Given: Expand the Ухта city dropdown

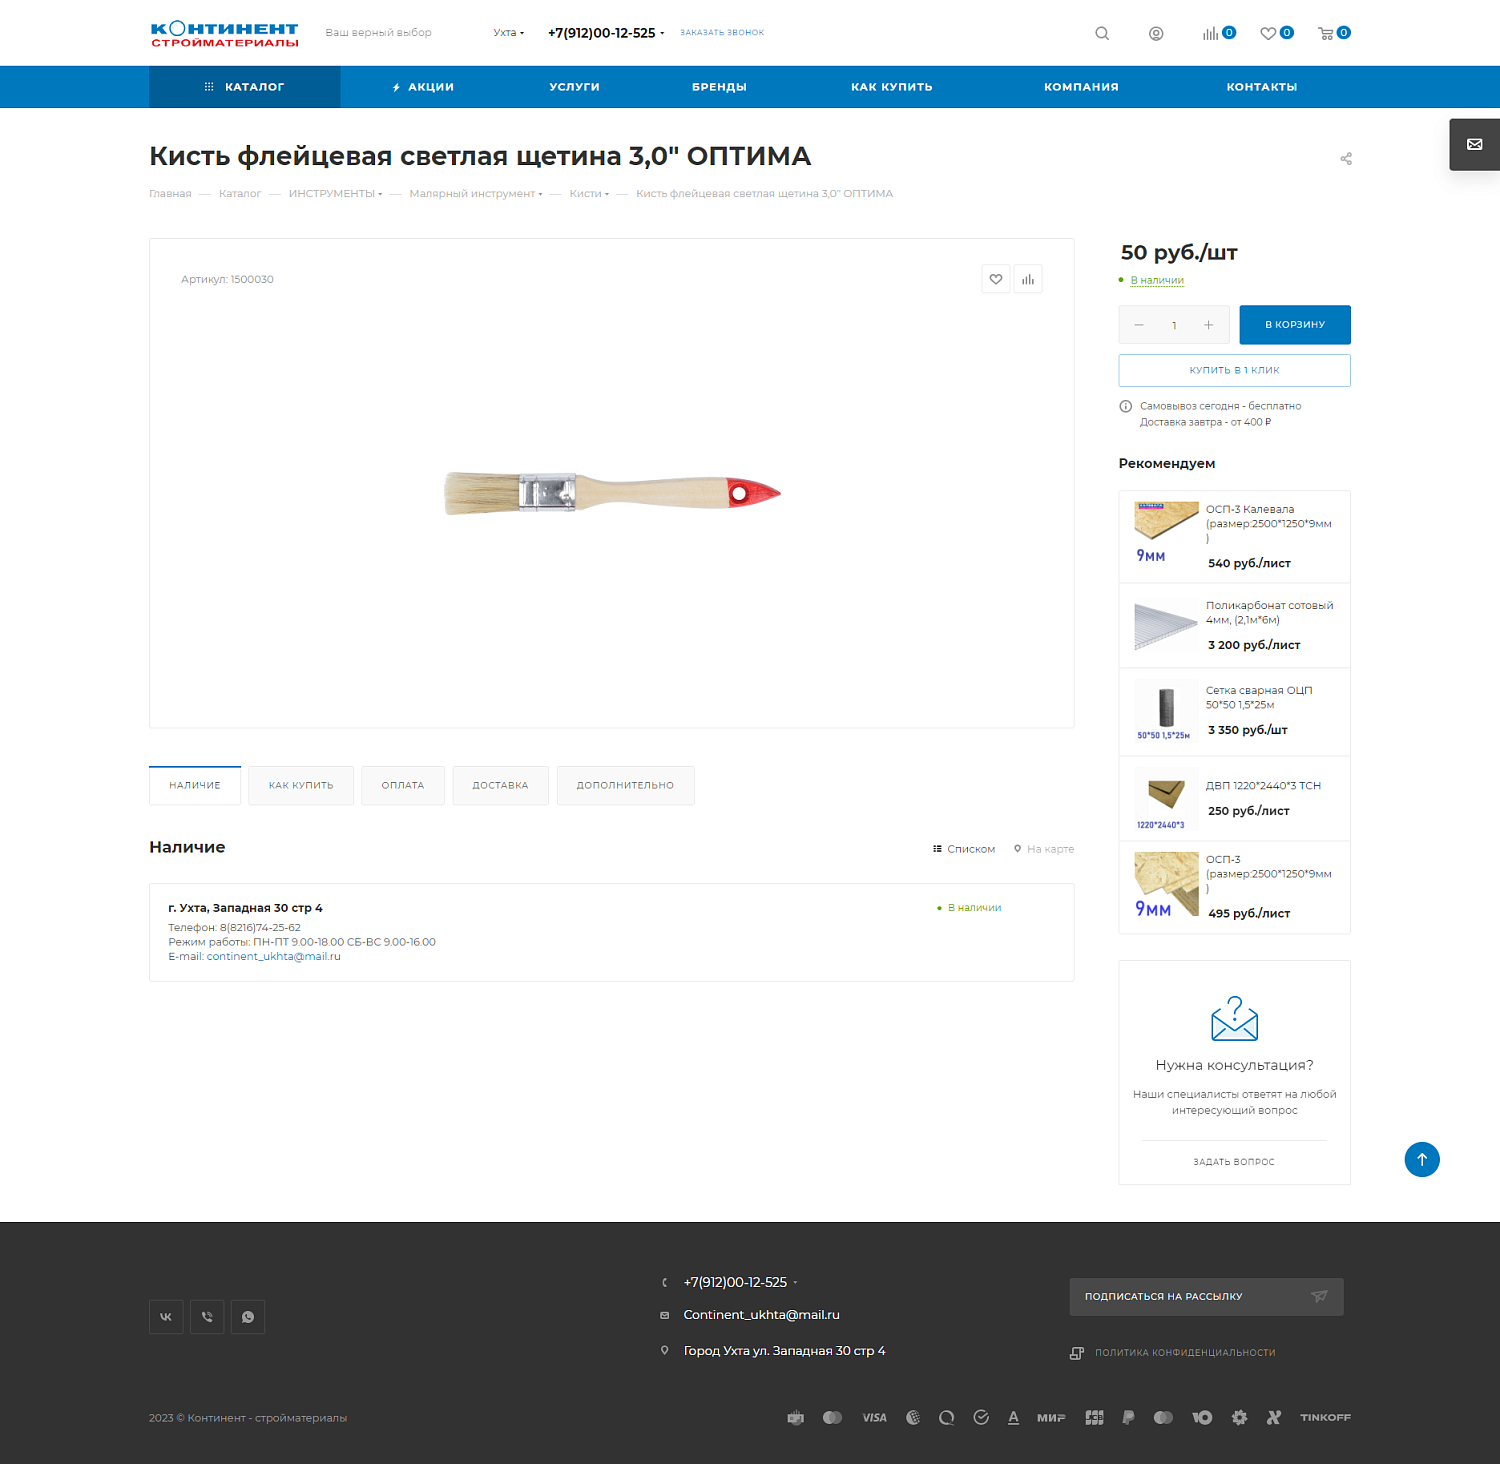Looking at the screenshot, I should click(508, 33).
